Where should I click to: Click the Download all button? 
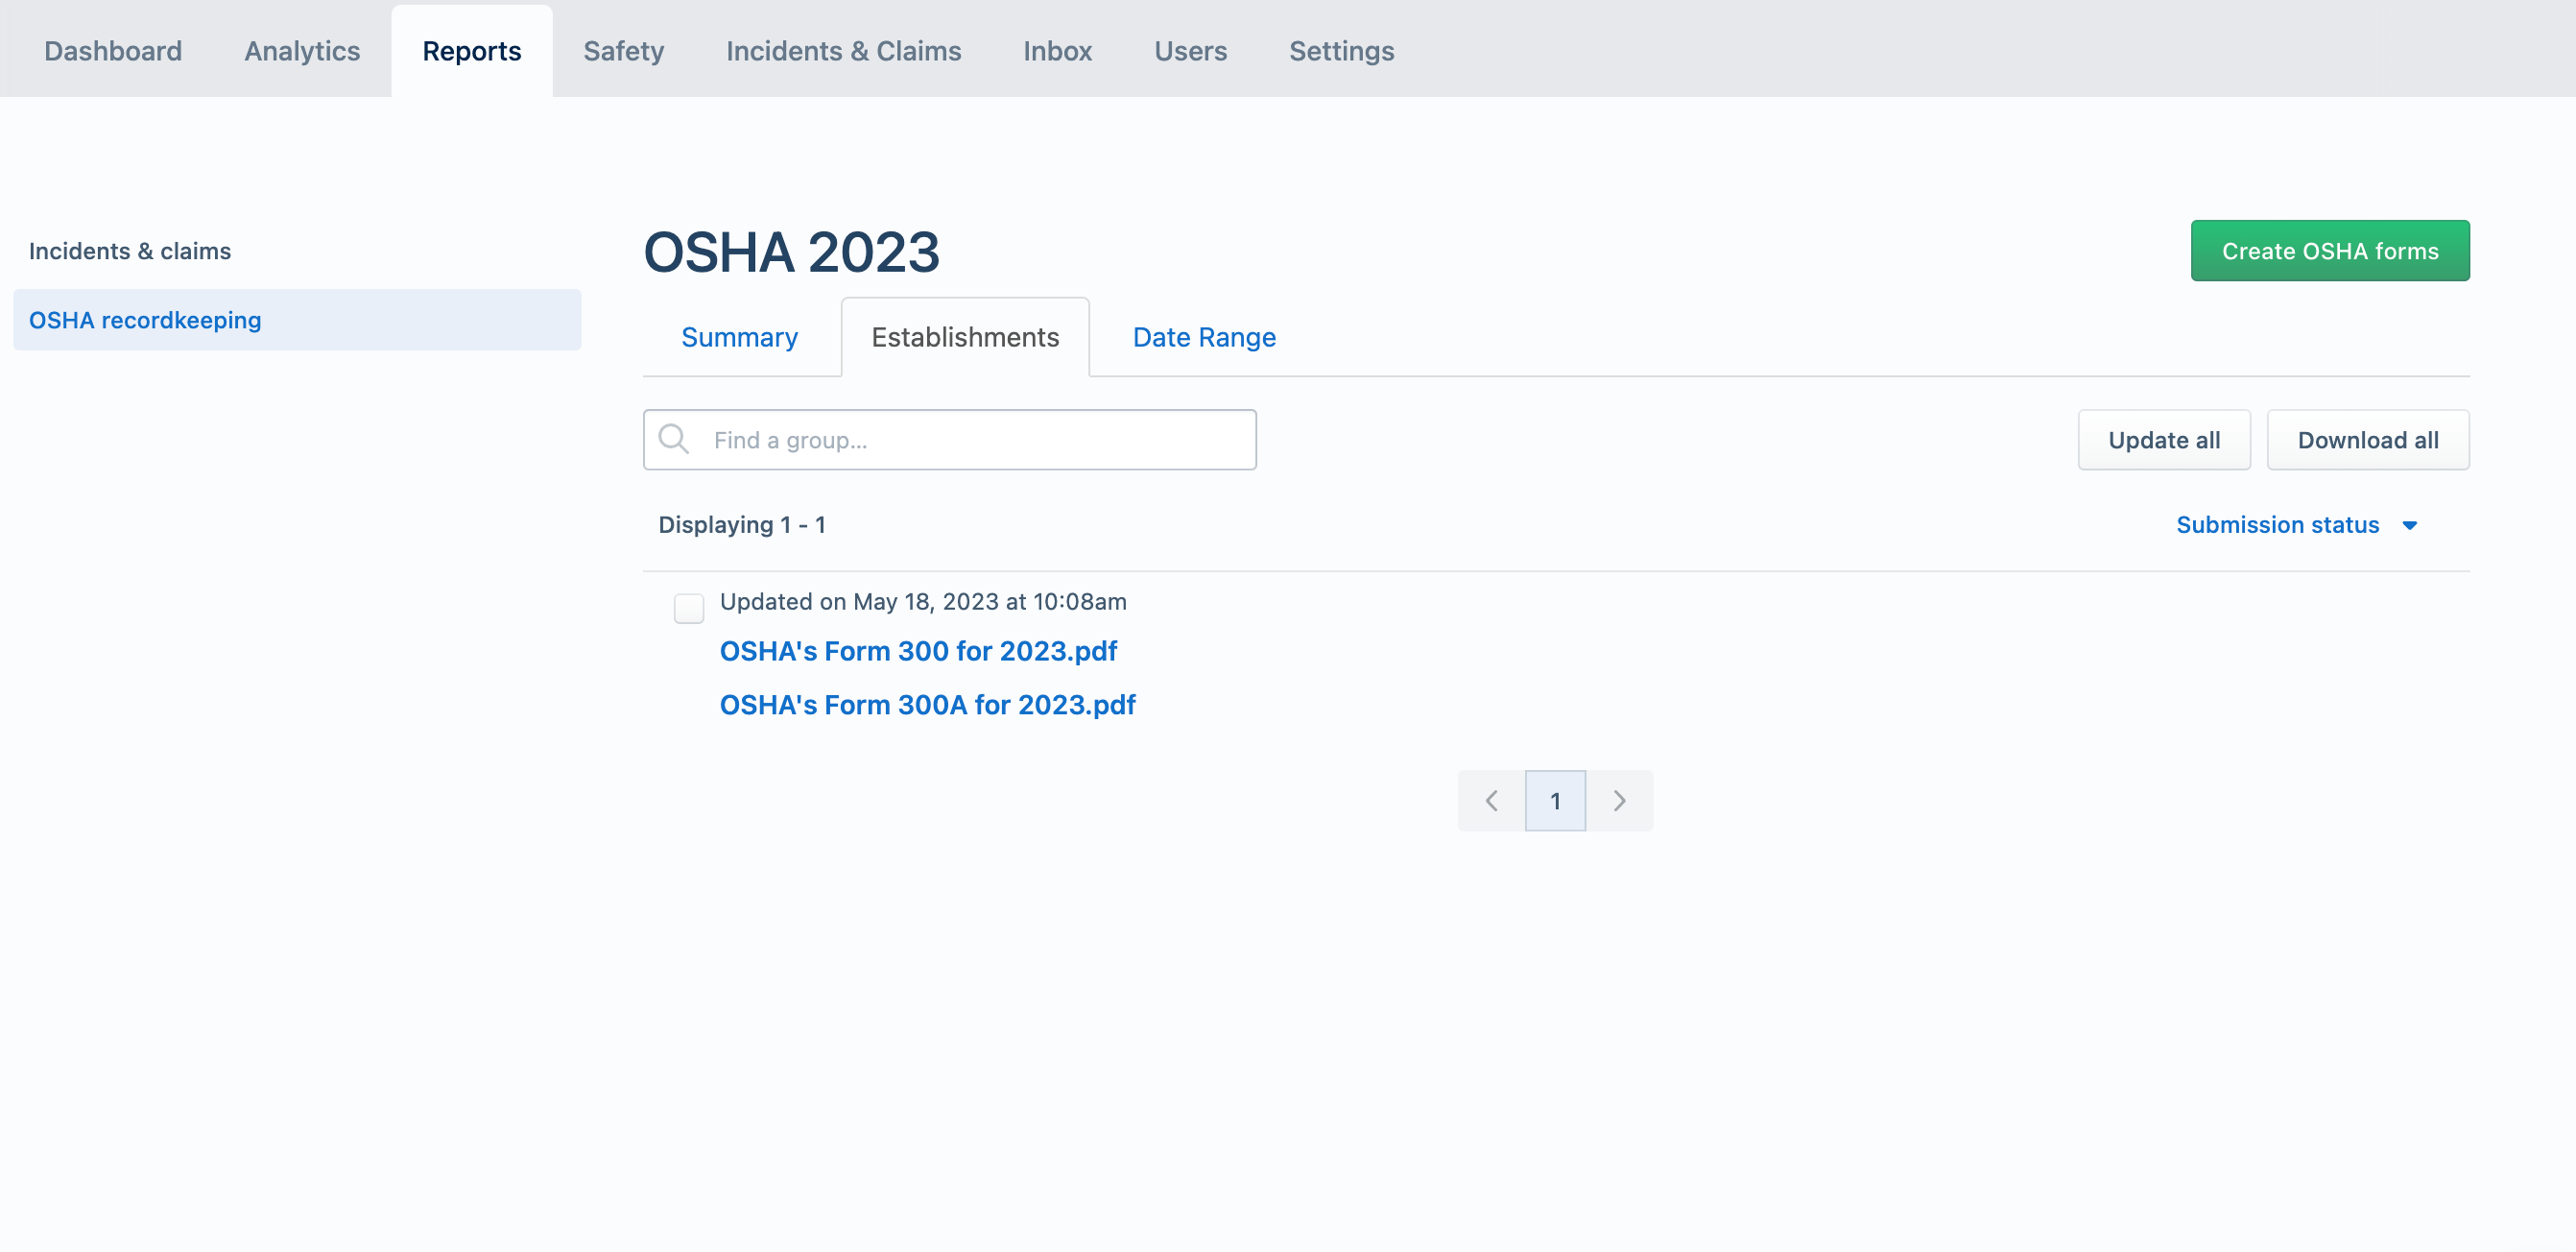(x=2368, y=439)
